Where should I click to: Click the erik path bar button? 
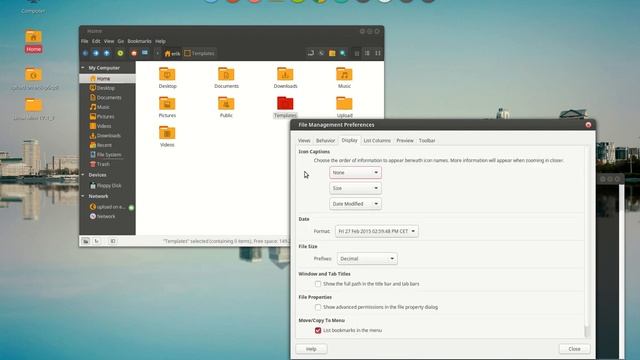coord(172,53)
